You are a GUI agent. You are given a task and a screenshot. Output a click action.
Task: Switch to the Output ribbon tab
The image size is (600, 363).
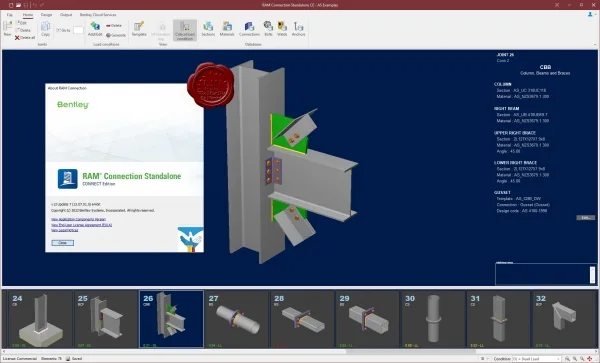(66, 15)
